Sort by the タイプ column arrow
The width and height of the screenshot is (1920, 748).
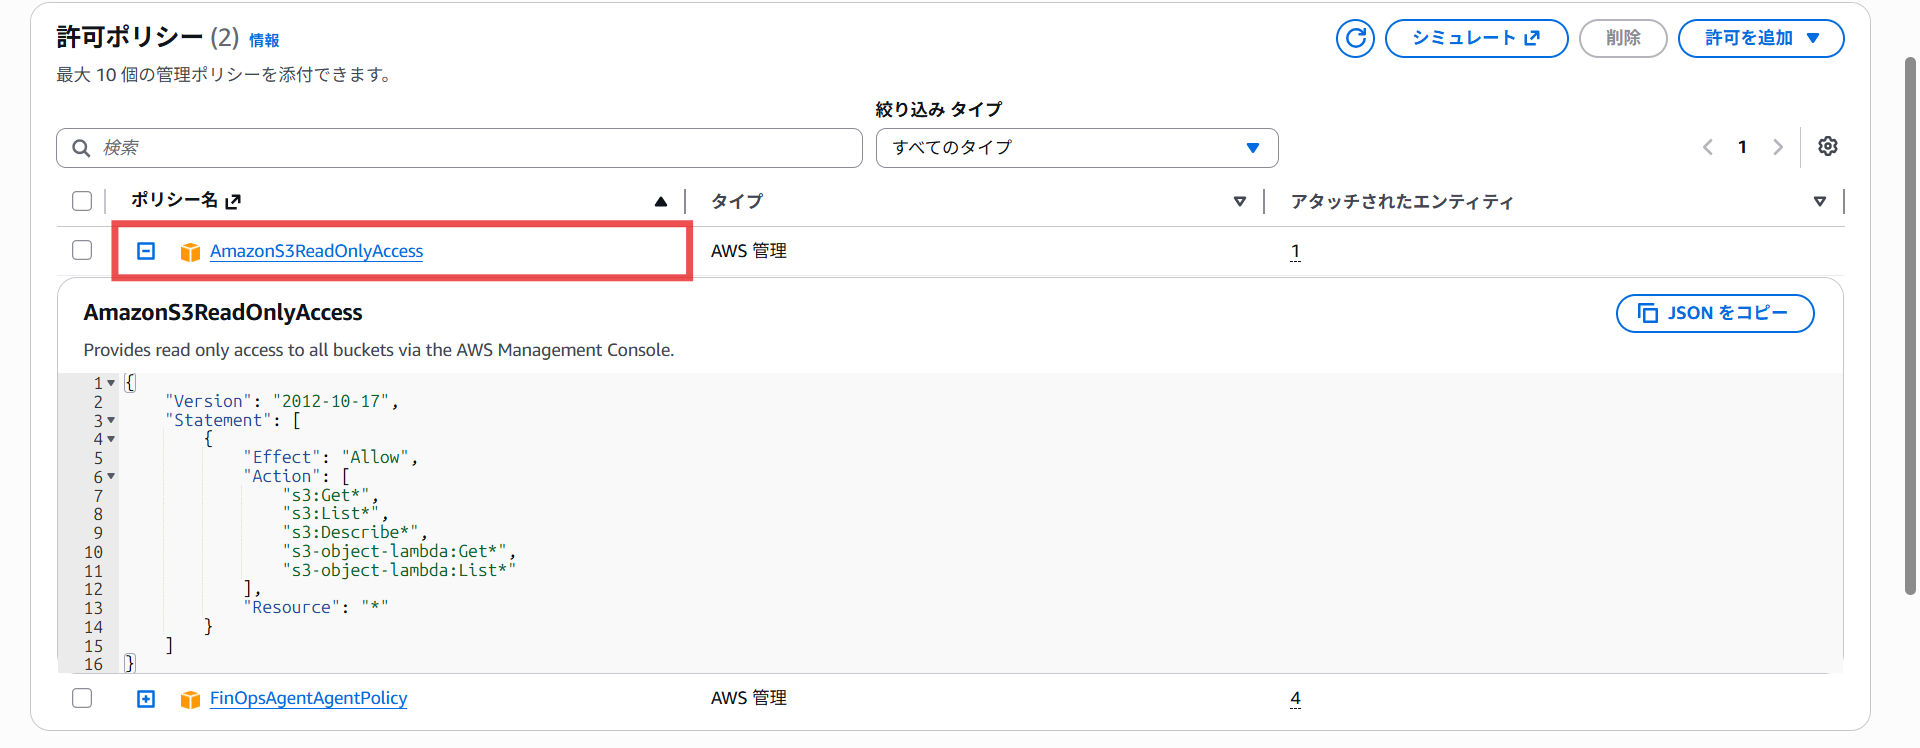1240,201
